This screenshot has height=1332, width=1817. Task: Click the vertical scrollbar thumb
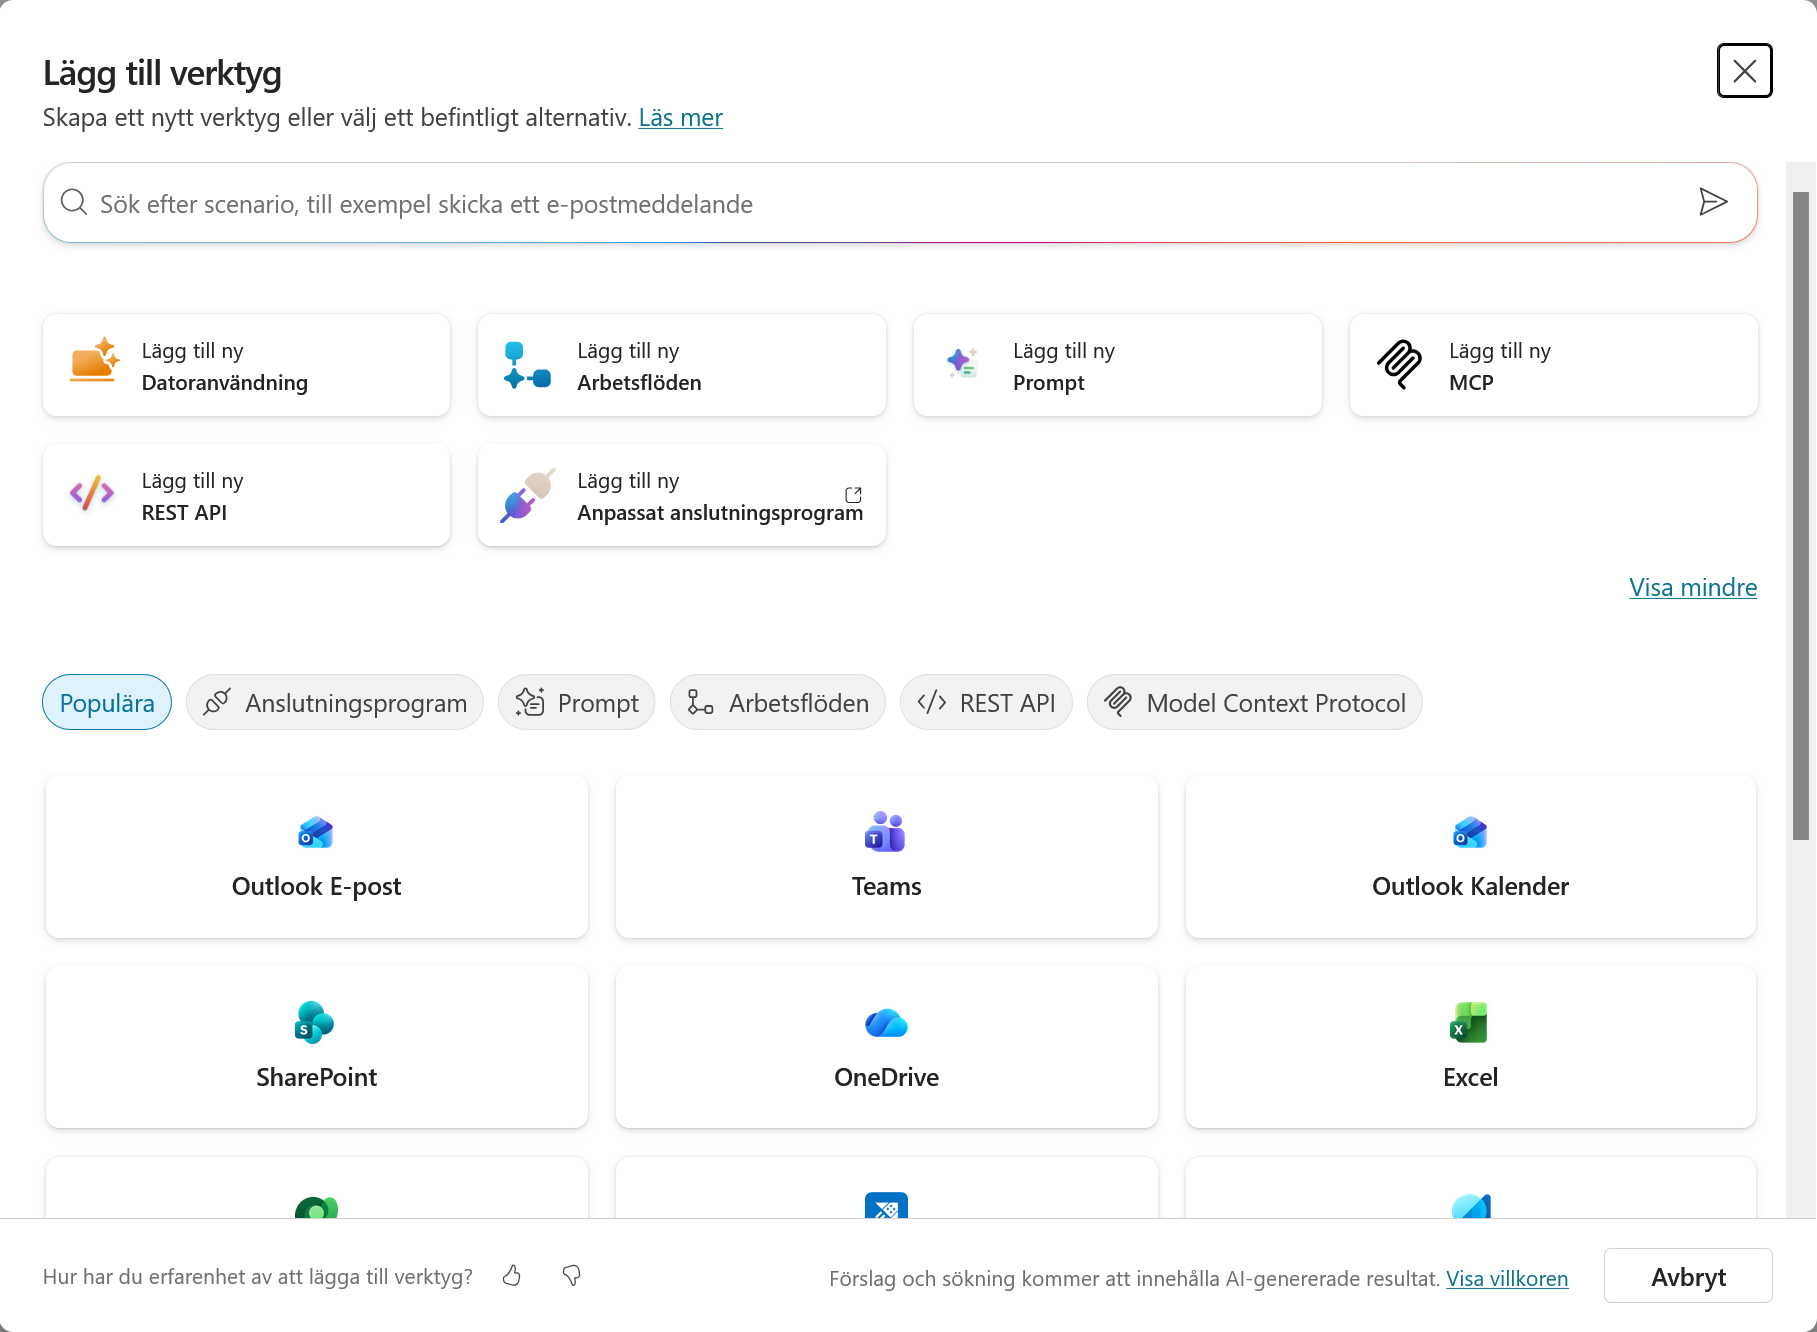(x=1801, y=515)
